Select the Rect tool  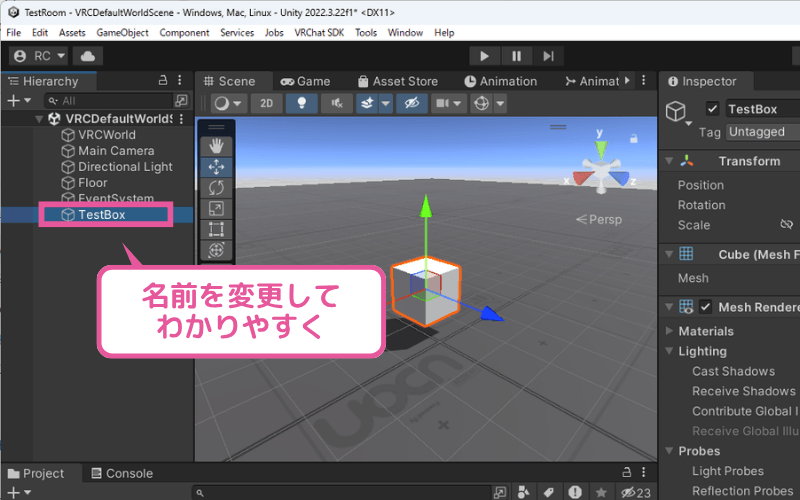coord(216,229)
